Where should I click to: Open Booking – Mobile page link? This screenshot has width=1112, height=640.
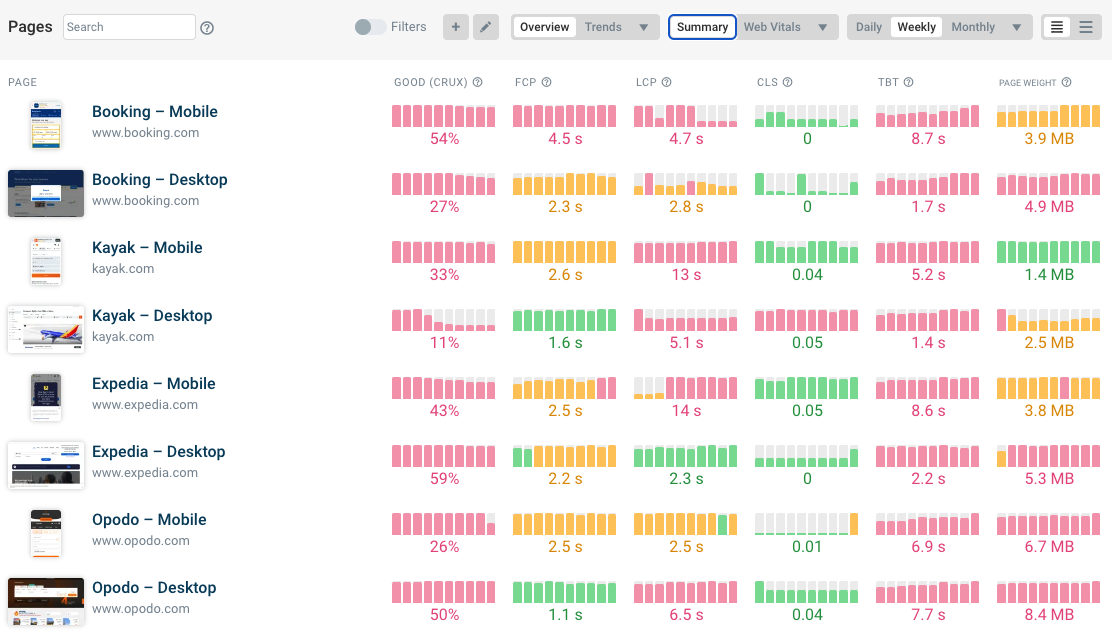point(155,111)
